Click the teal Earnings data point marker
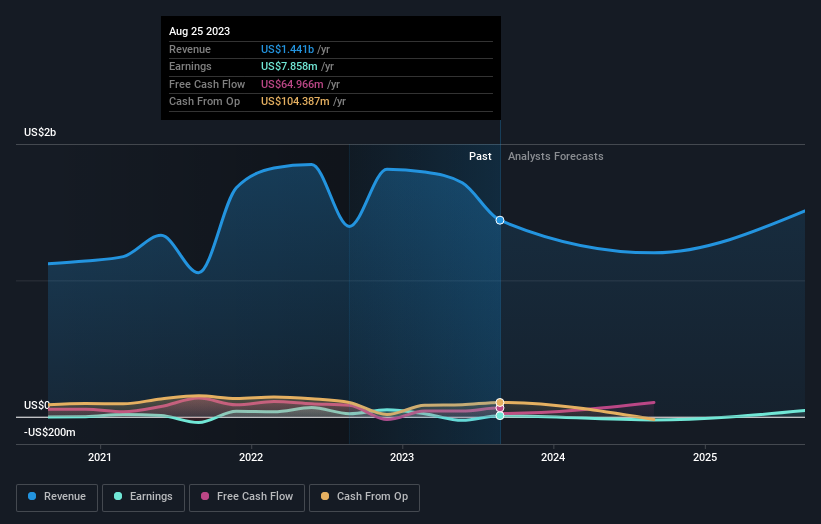Screen dimensions: 821x524 point(500,416)
